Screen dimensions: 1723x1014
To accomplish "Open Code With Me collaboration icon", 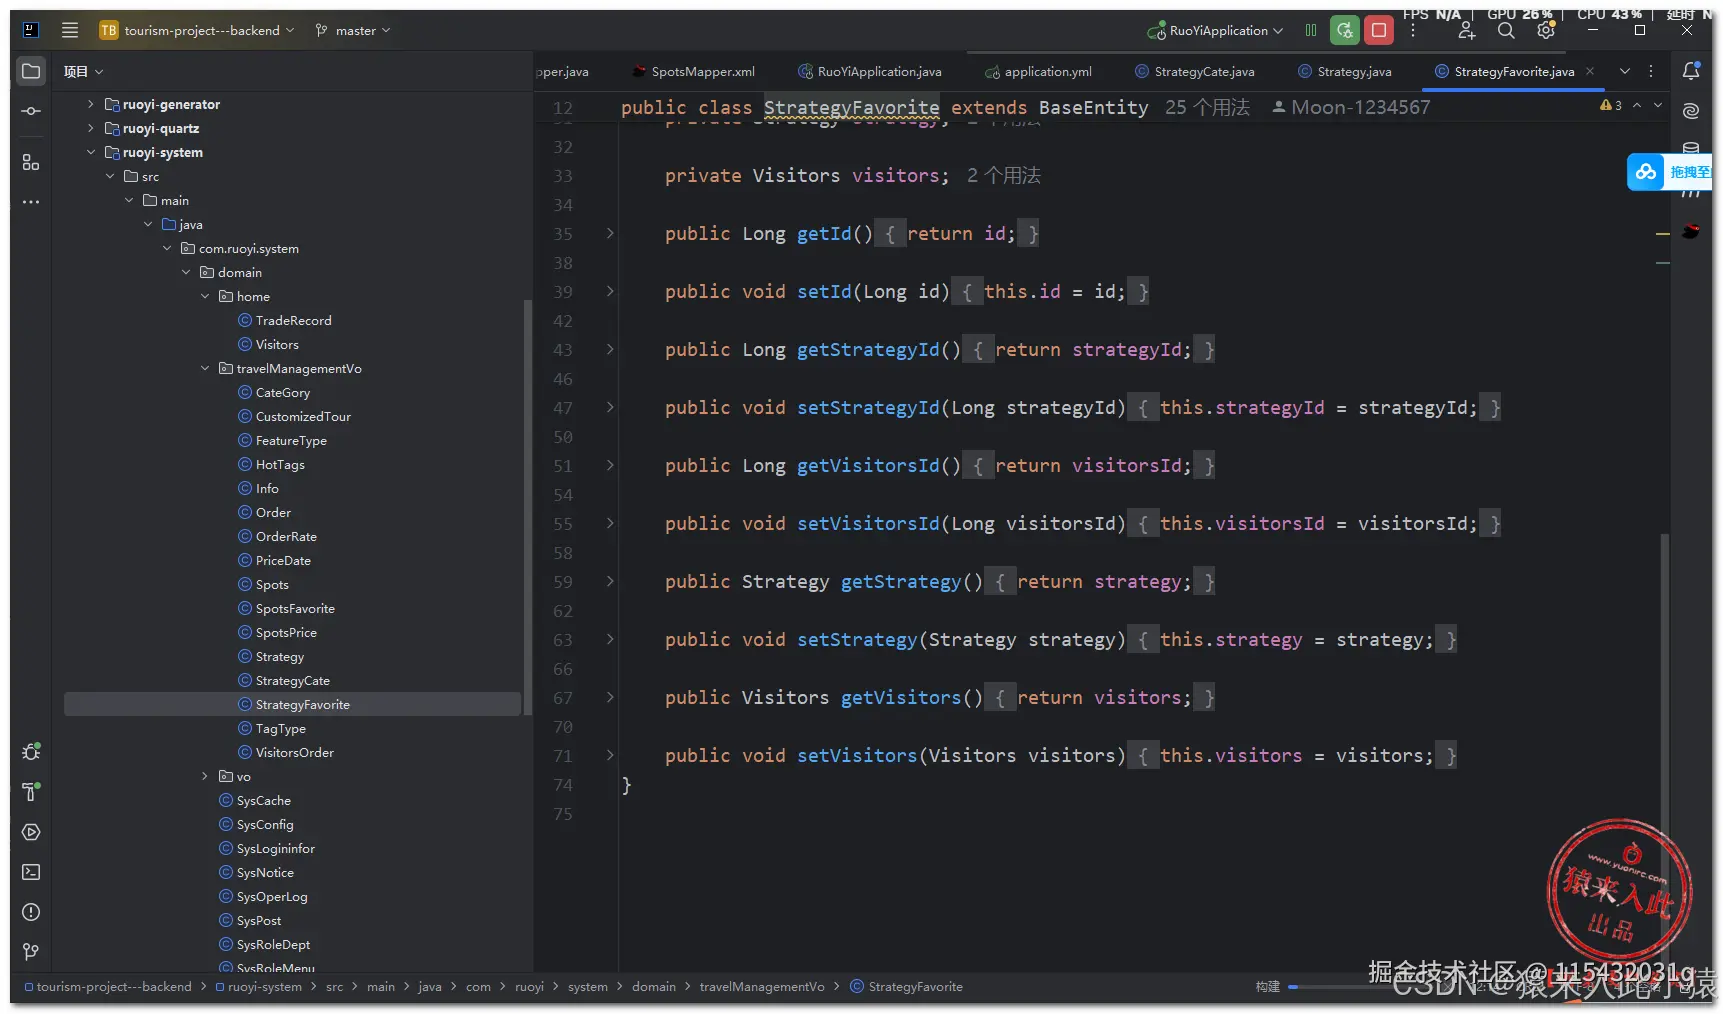I will click(1466, 31).
